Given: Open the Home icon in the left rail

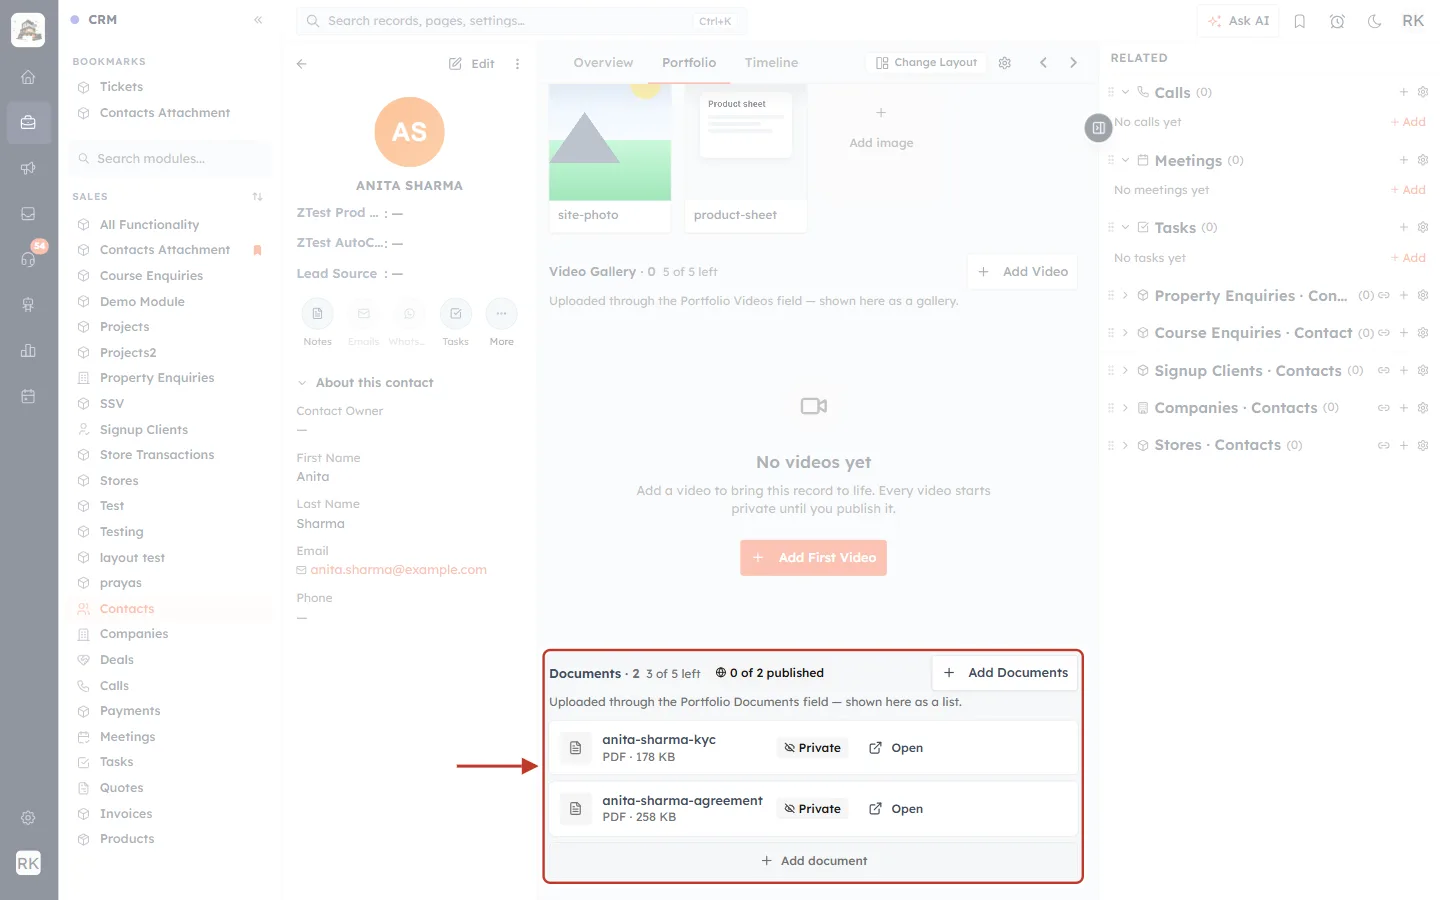Looking at the screenshot, I should pyautogui.click(x=28, y=77).
